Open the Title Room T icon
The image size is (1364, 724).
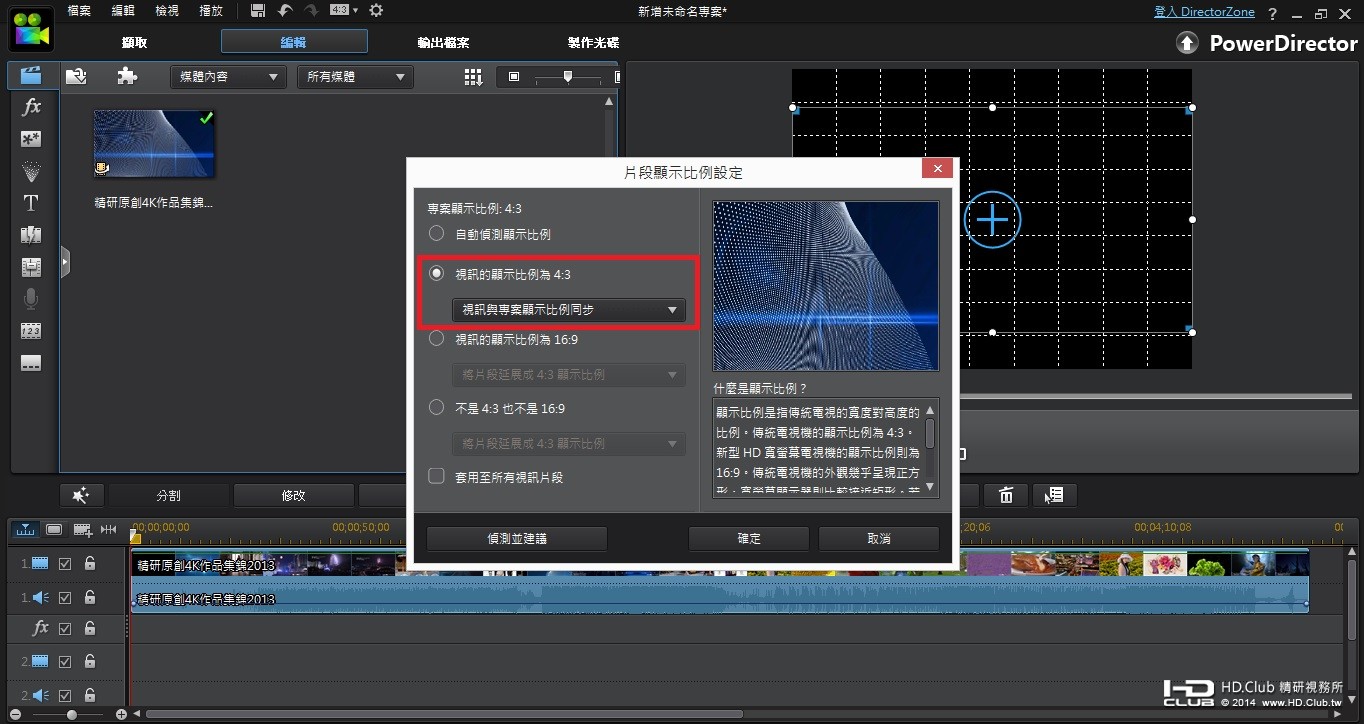(31, 203)
